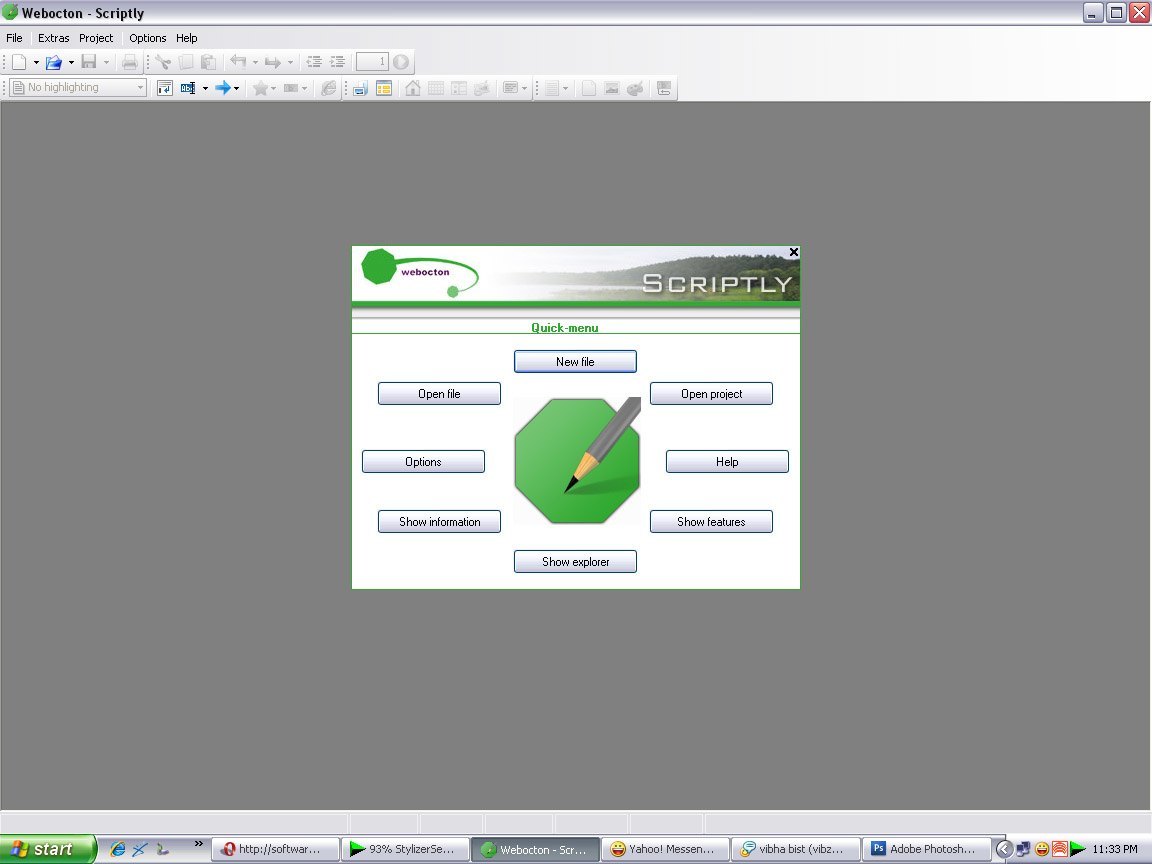Click the star bookmark icon

pos(260,88)
